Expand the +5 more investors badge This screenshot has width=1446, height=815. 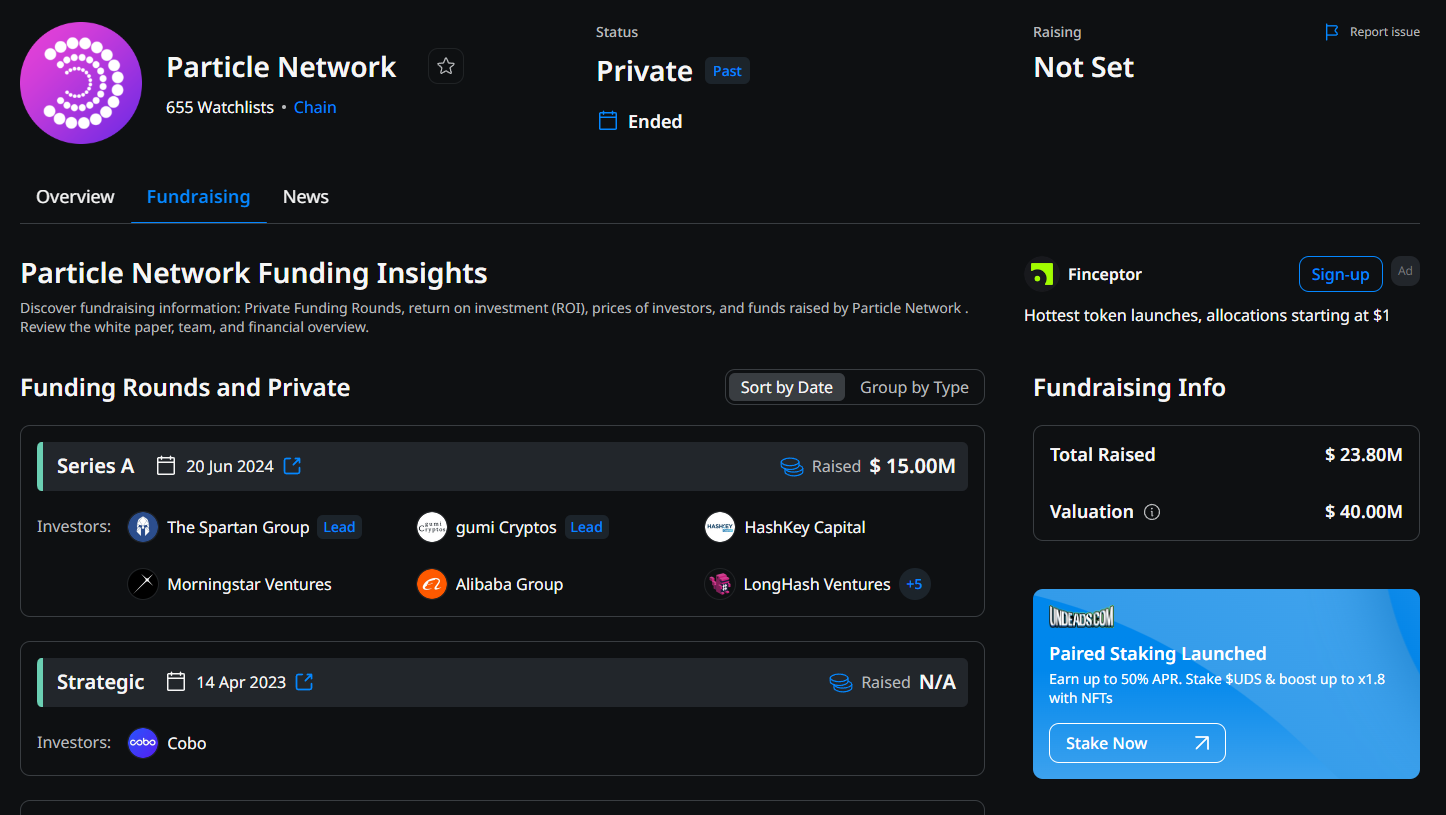[x=914, y=584]
